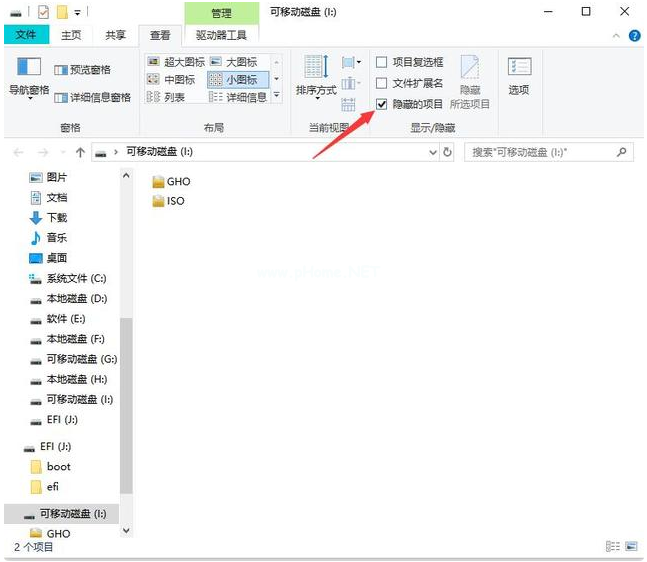Expand the address bar history dropdown

coord(432,152)
